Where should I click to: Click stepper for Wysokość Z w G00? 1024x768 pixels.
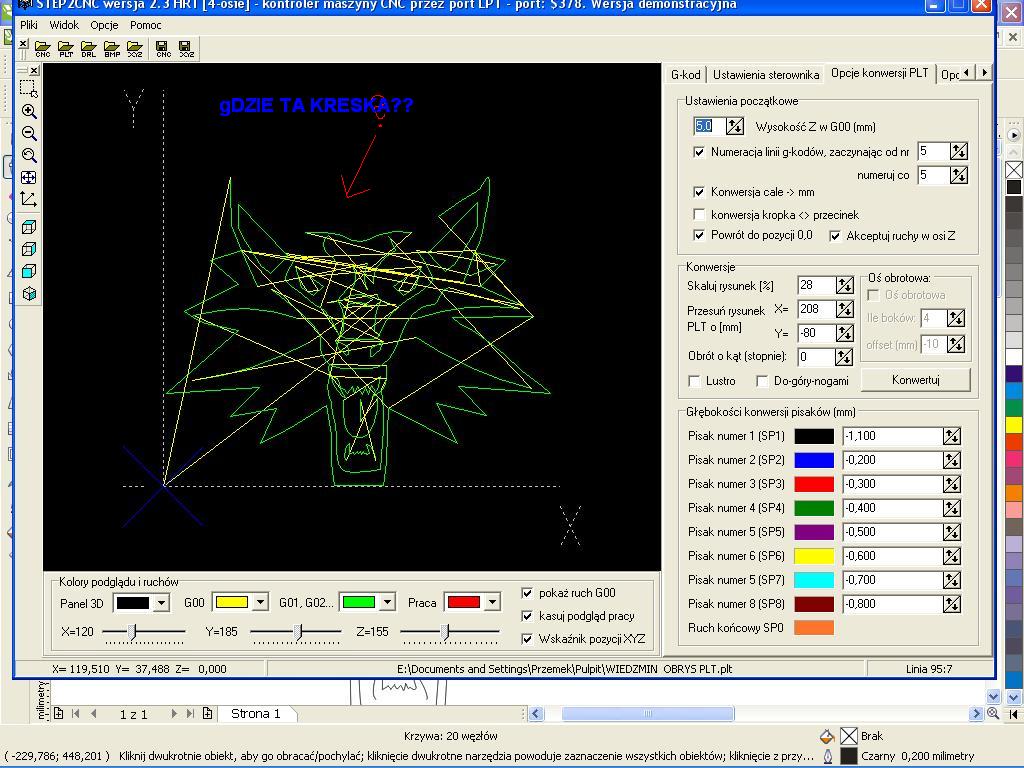(x=735, y=126)
